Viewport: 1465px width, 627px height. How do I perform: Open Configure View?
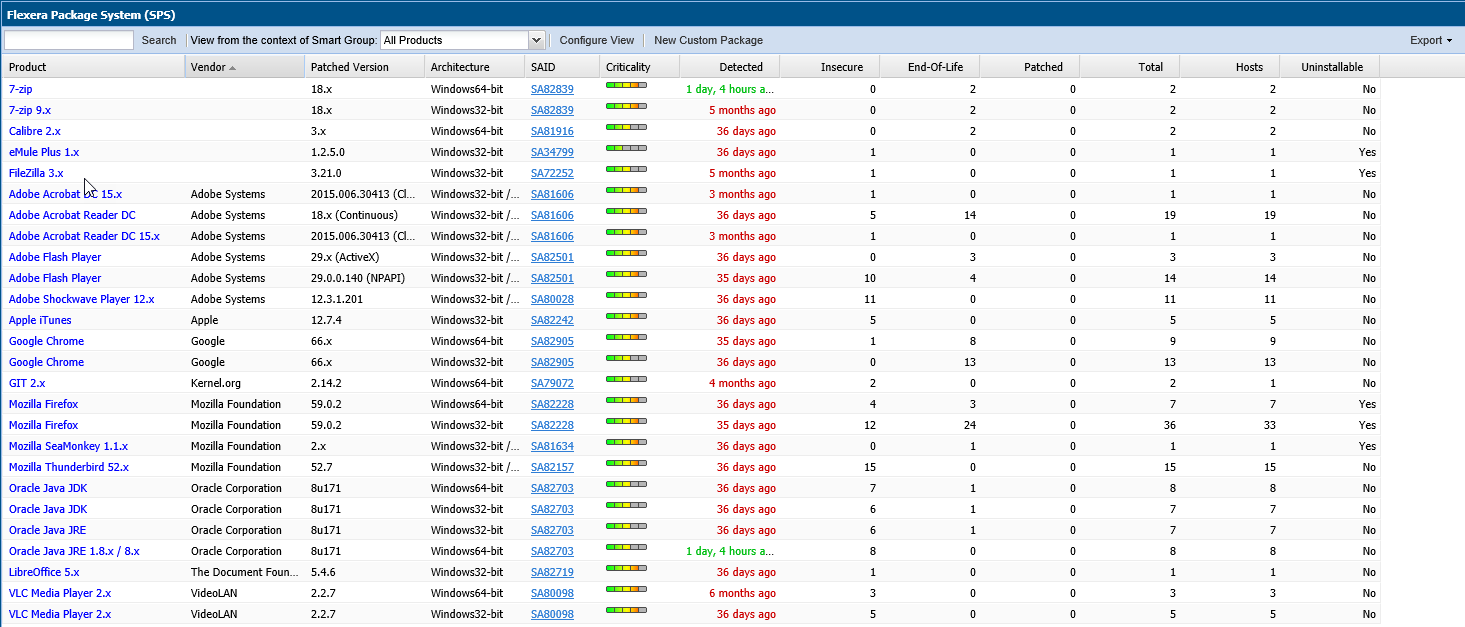[x=596, y=40]
